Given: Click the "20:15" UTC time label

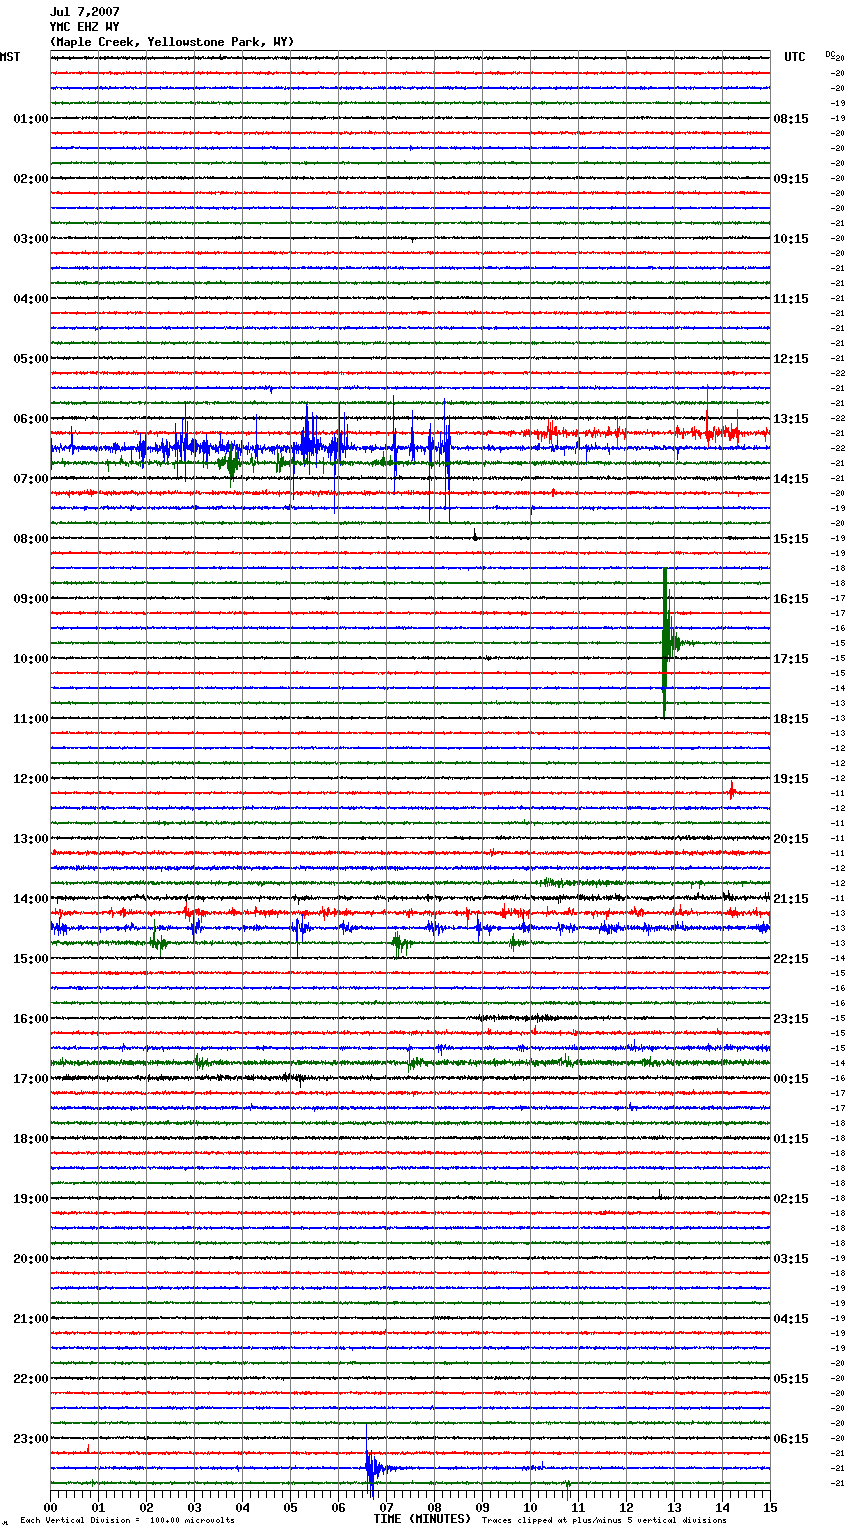Looking at the screenshot, I should click(x=791, y=839).
